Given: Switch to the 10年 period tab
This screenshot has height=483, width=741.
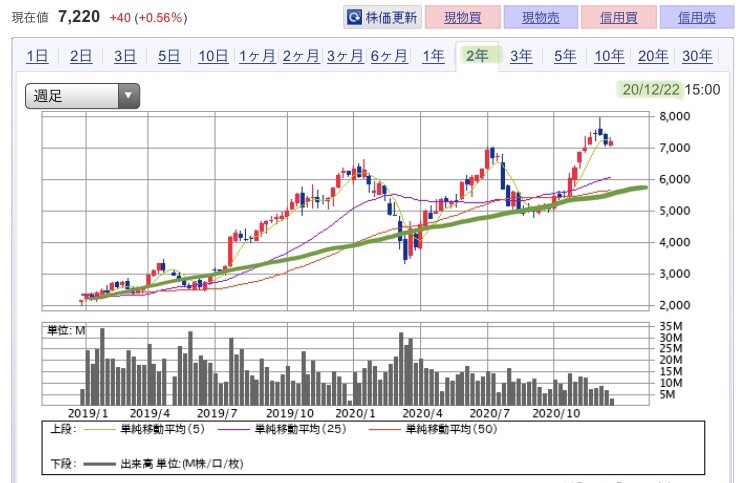Looking at the screenshot, I should tap(609, 56).
